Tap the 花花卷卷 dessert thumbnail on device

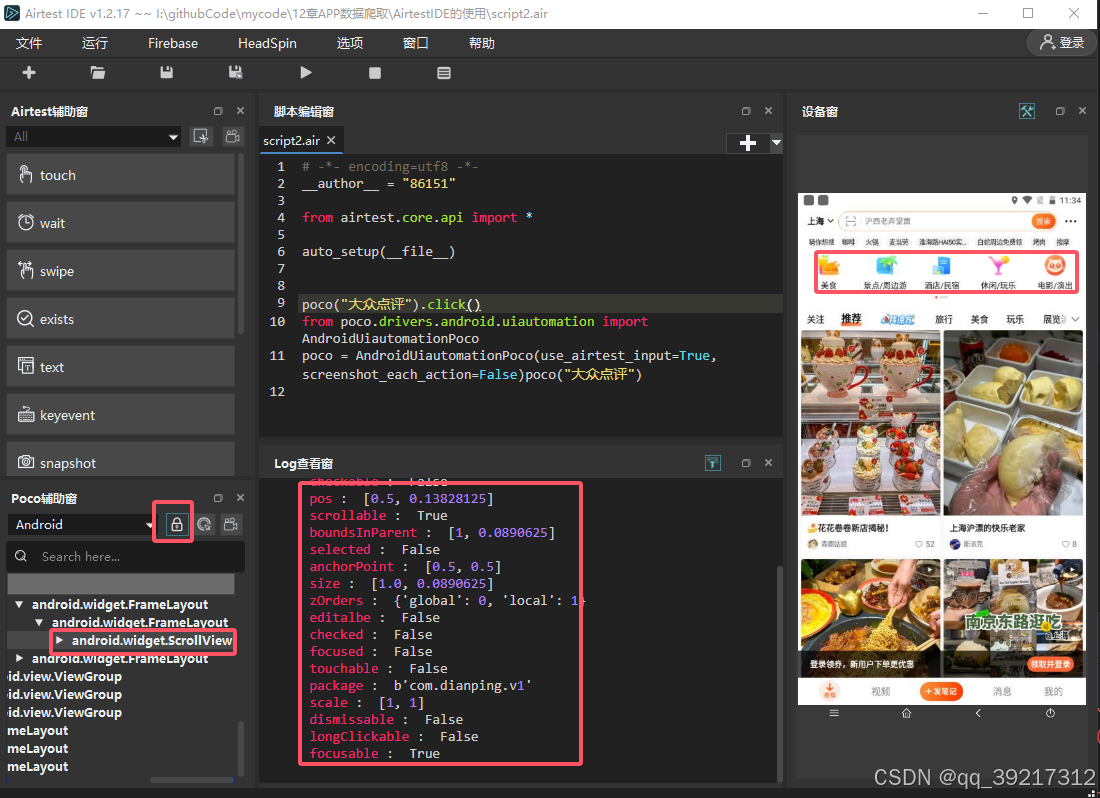click(870, 423)
